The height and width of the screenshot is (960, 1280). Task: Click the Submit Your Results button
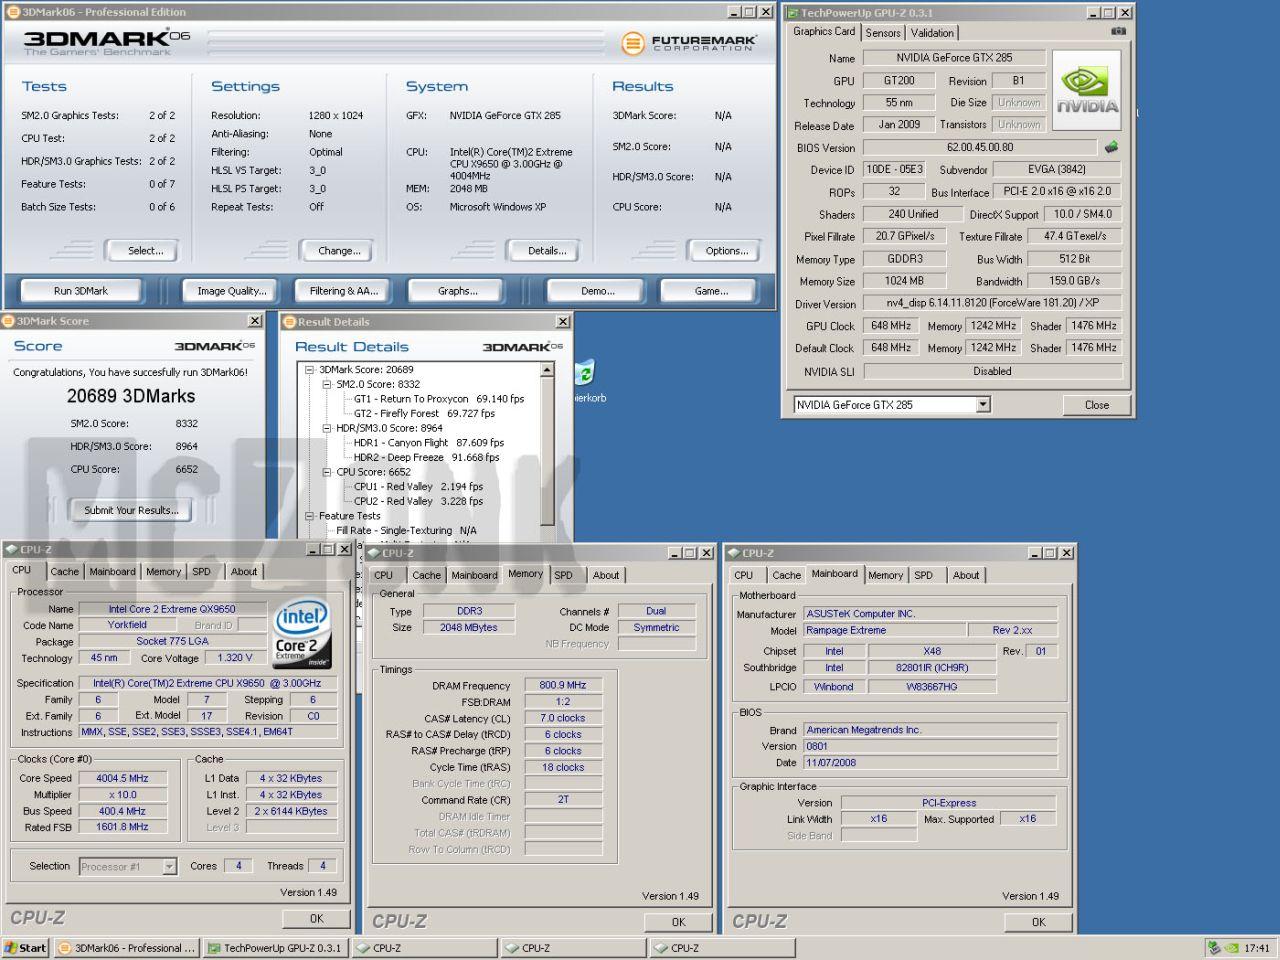(131, 510)
